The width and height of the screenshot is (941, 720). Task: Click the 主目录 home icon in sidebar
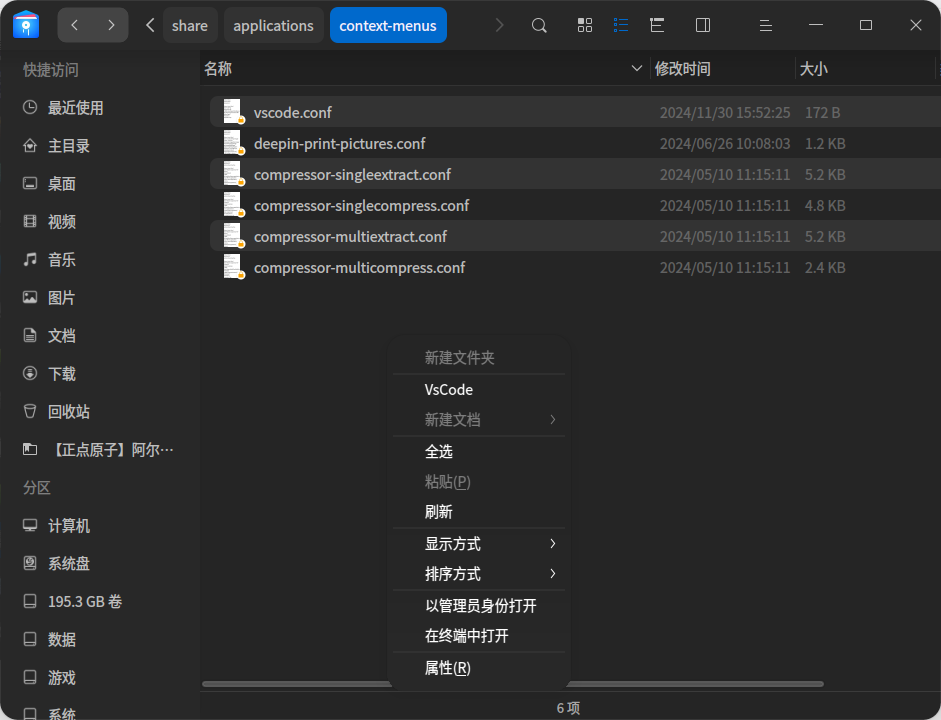[29, 146]
